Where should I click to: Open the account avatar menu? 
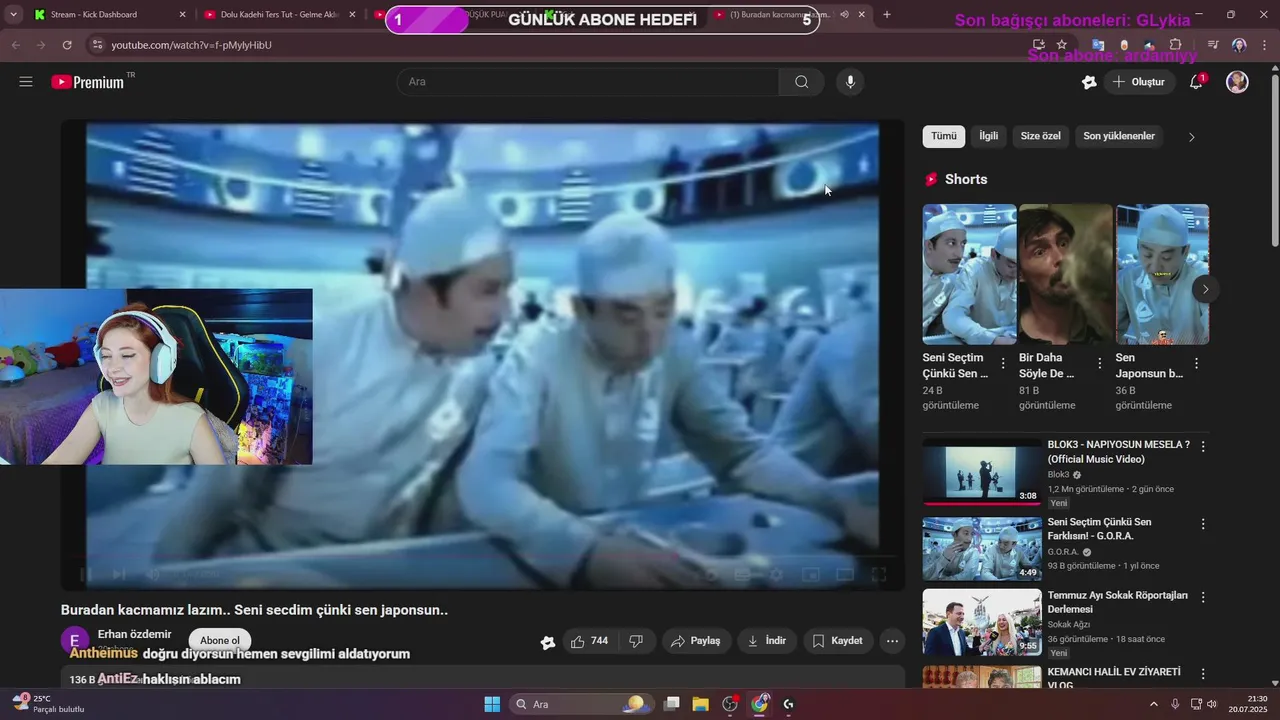pos(1237,82)
